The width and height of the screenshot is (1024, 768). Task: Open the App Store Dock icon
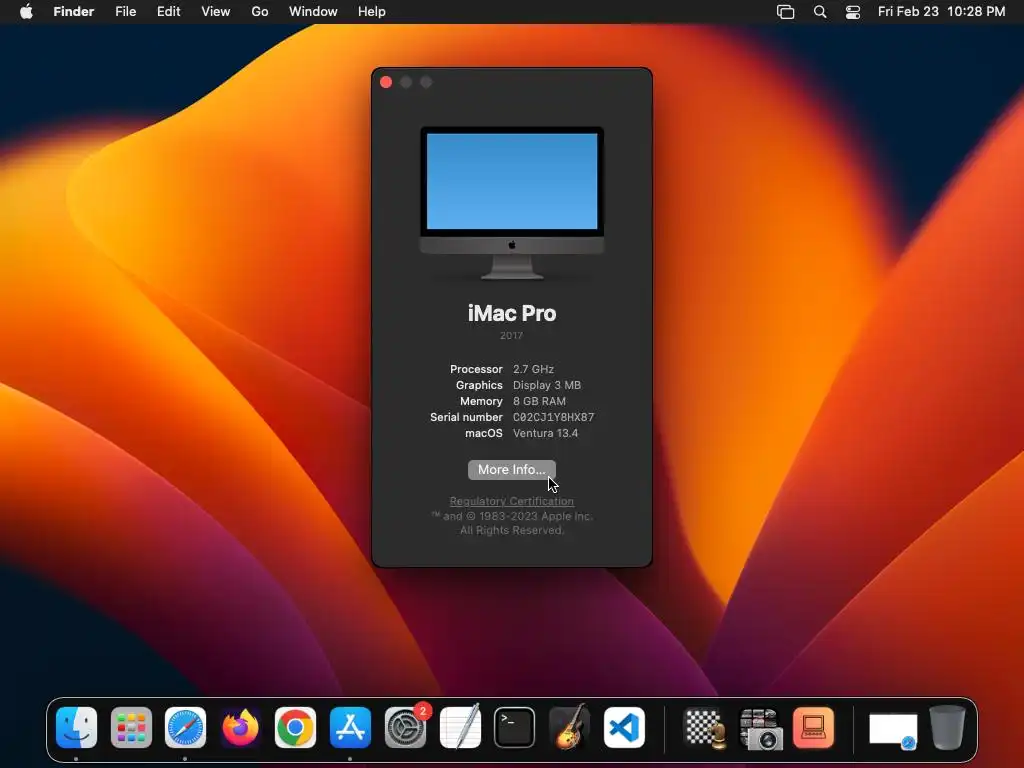[x=350, y=728]
